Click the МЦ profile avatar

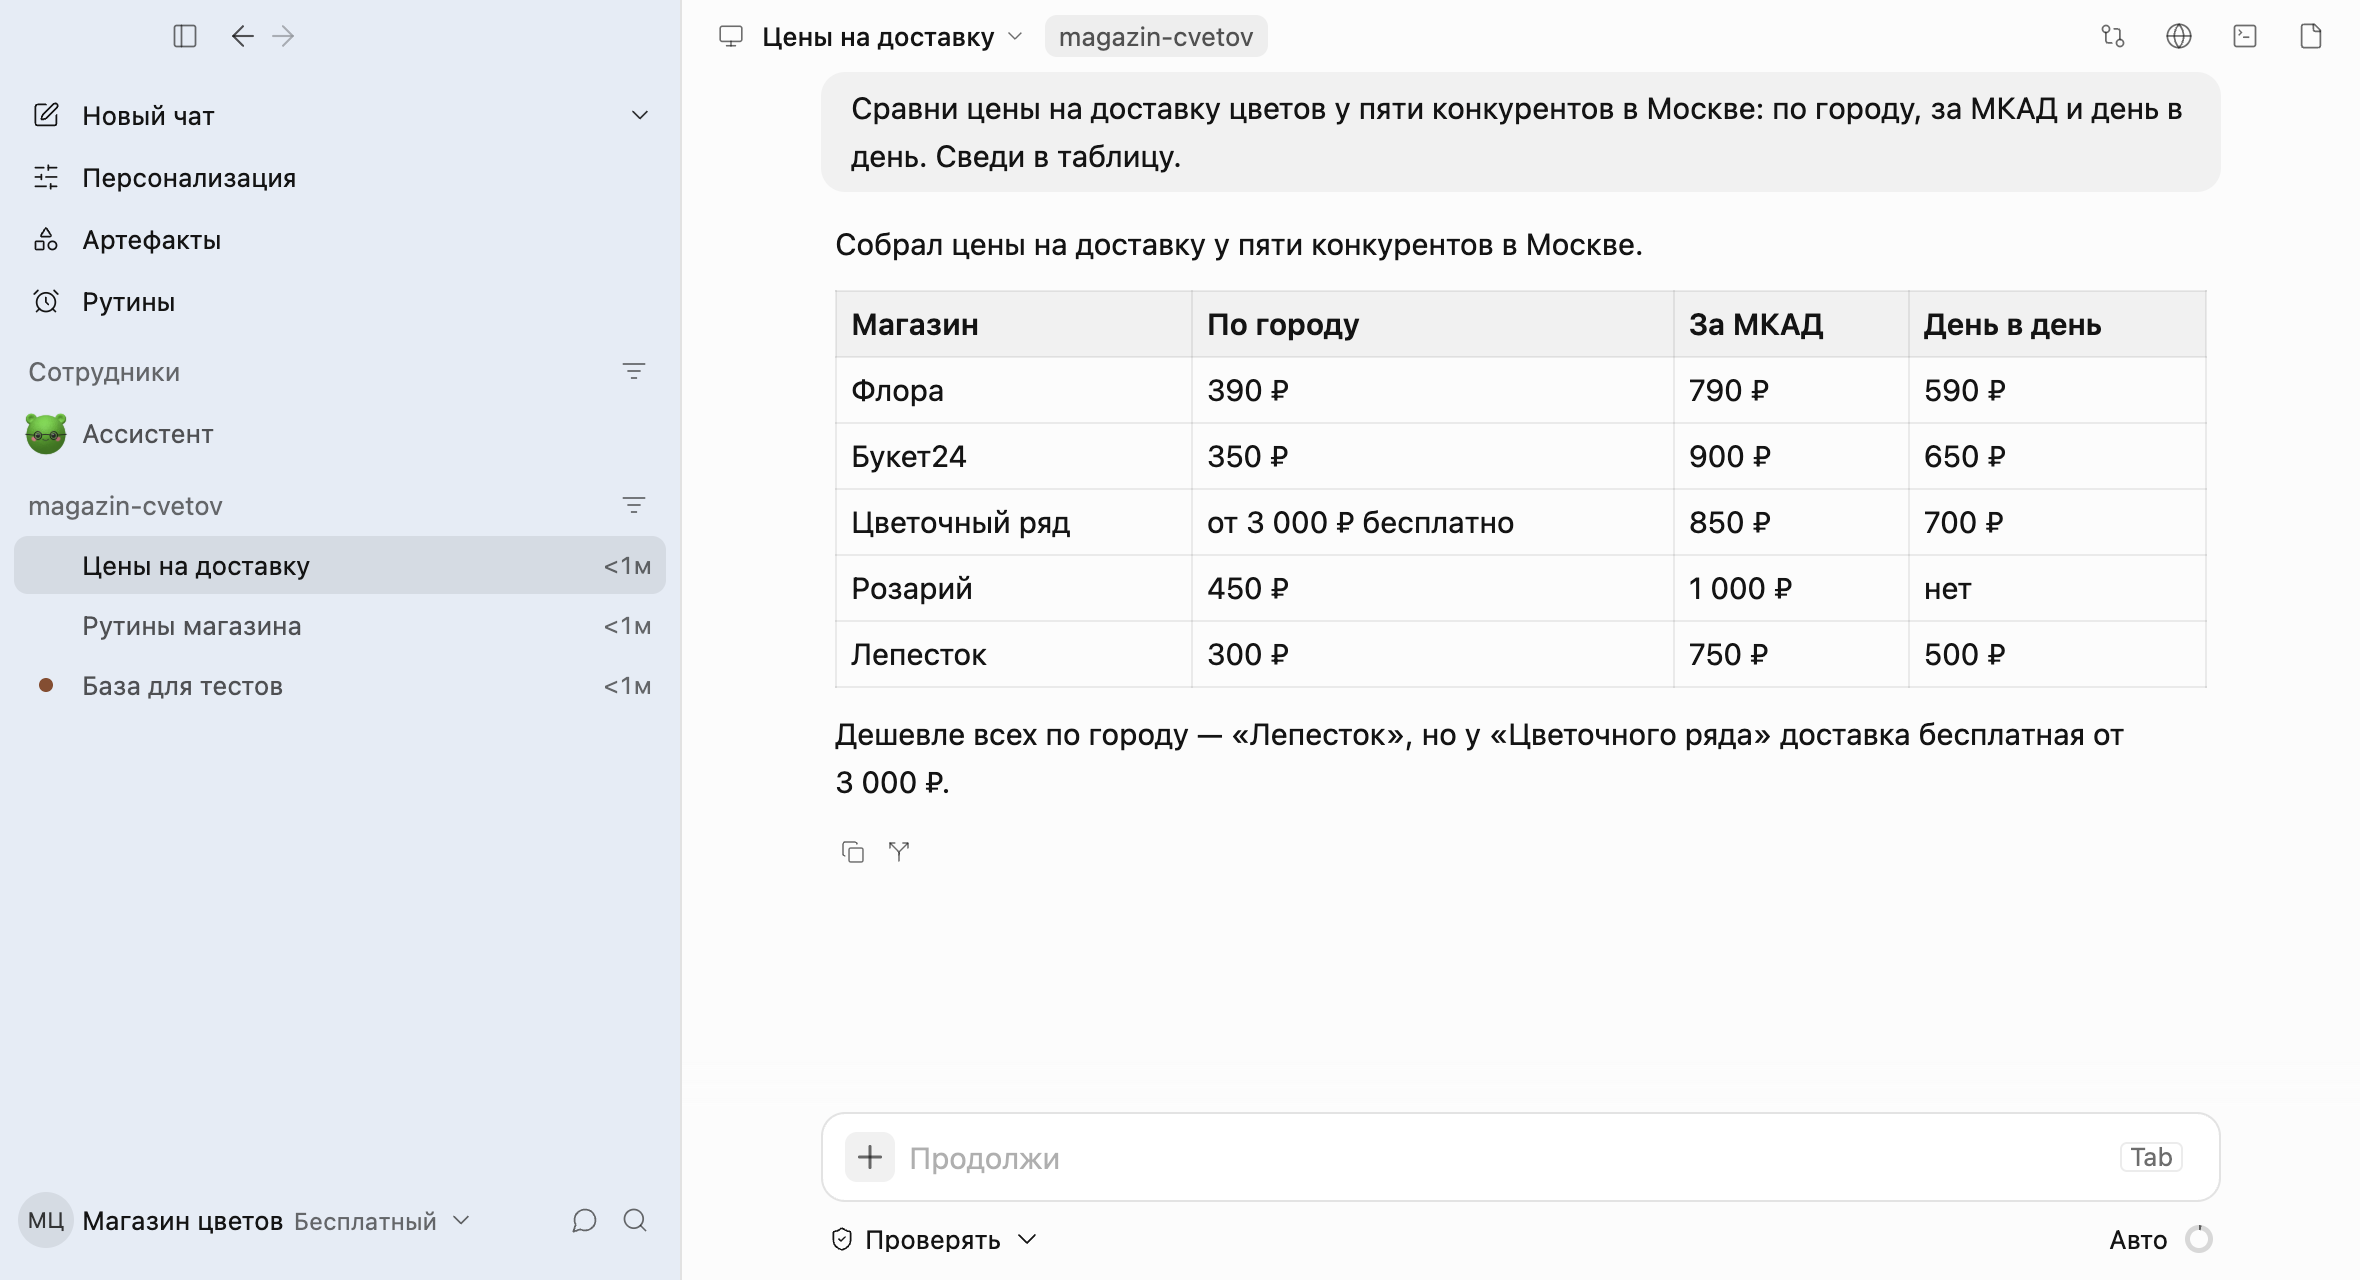click(46, 1221)
